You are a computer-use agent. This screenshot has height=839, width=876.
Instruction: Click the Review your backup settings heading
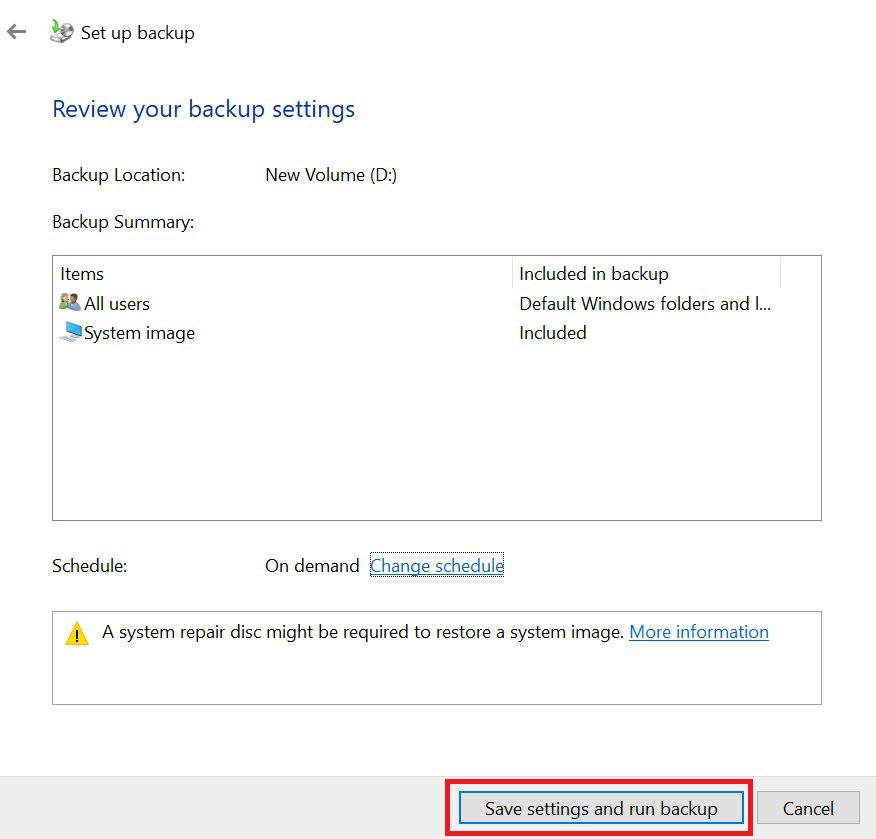click(x=203, y=109)
